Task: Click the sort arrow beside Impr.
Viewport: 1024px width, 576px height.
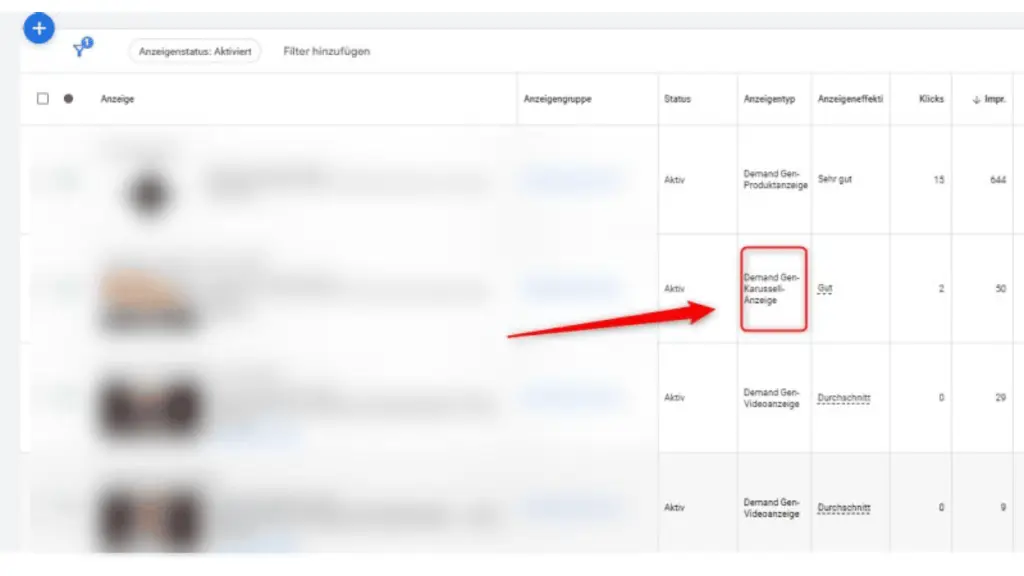Action: pos(978,98)
